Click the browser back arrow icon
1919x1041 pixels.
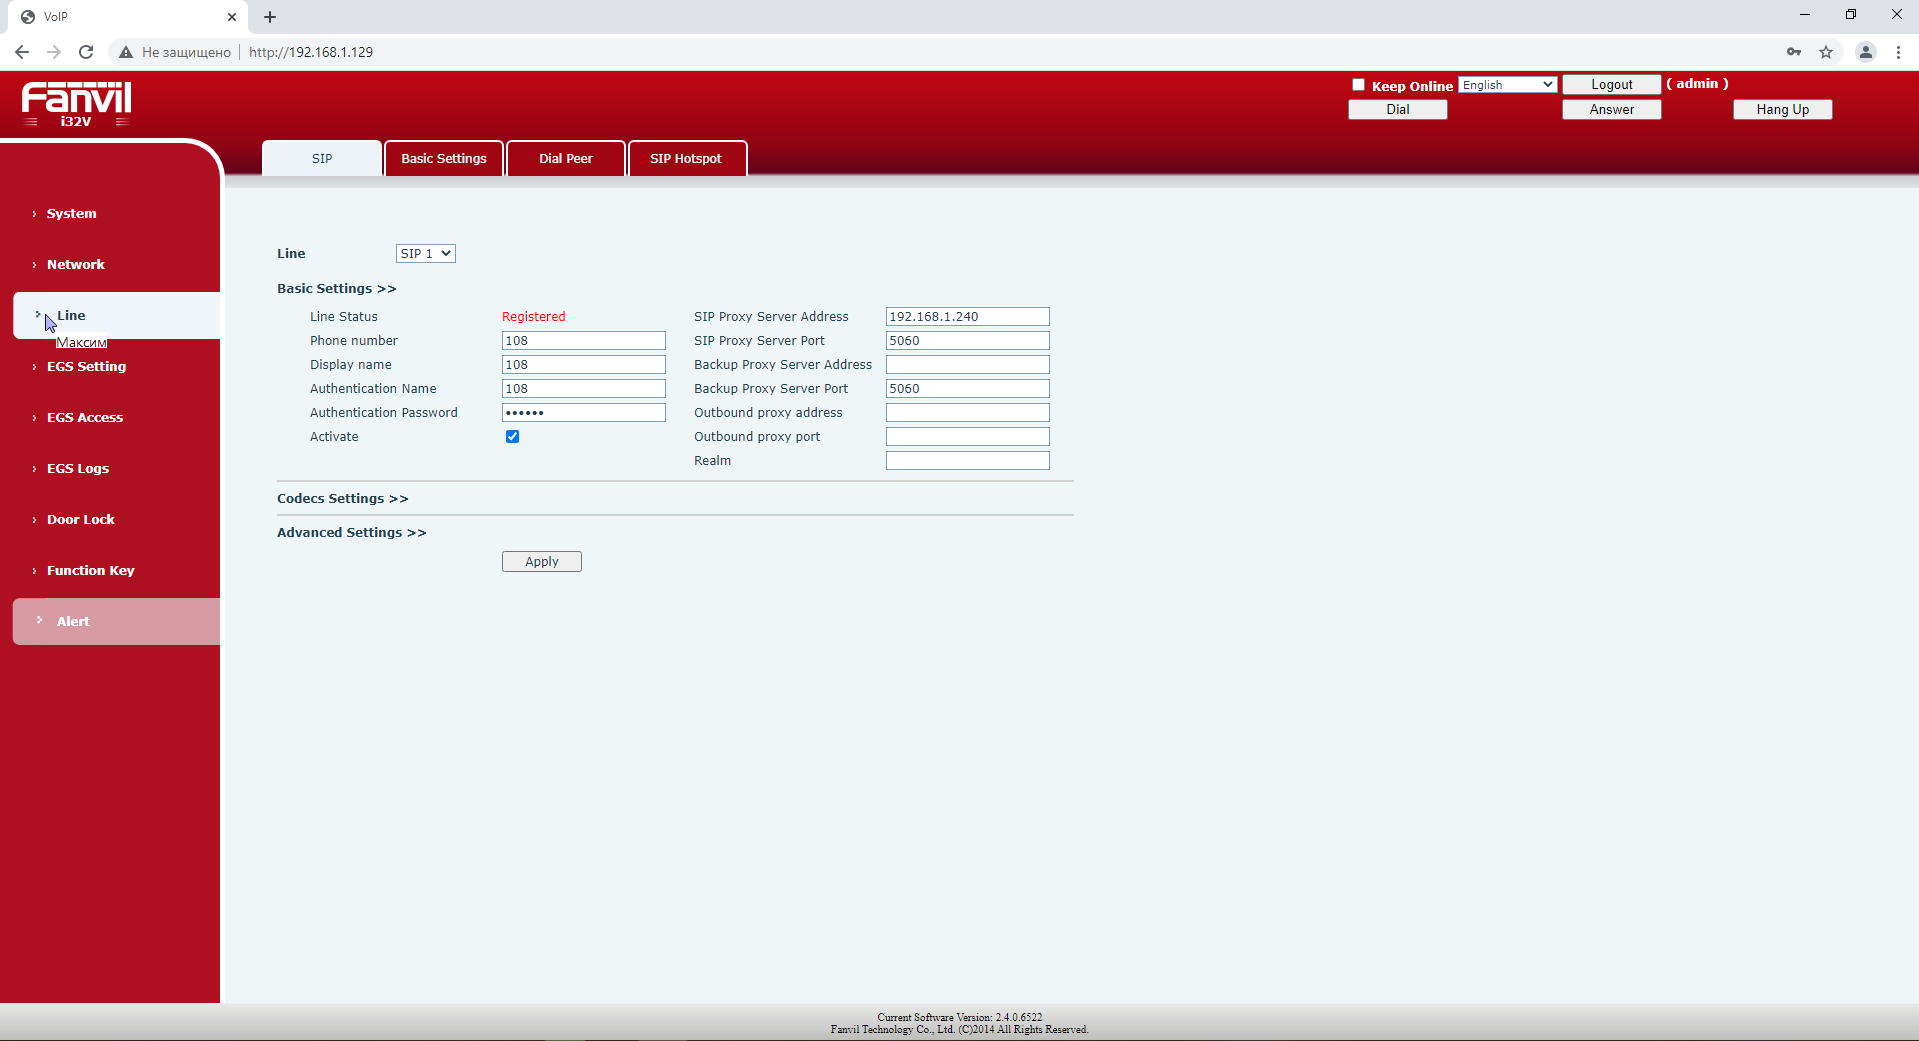22,52
